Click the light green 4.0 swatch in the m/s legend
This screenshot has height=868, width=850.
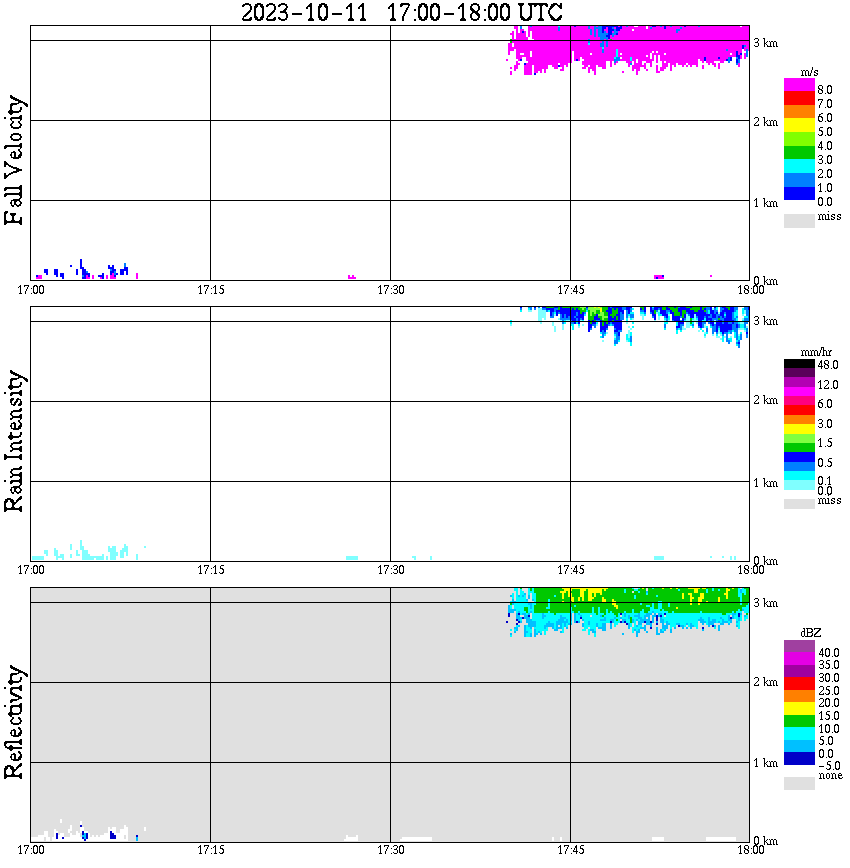pos(799,140)
